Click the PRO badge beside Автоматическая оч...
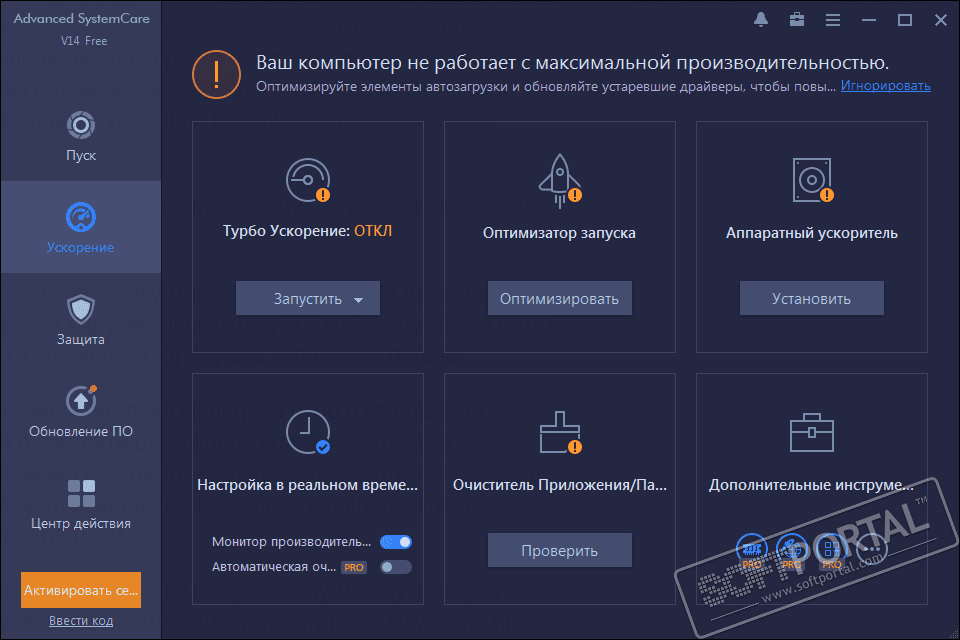Viewport: 960px width, 640px height. coord(354,567)
